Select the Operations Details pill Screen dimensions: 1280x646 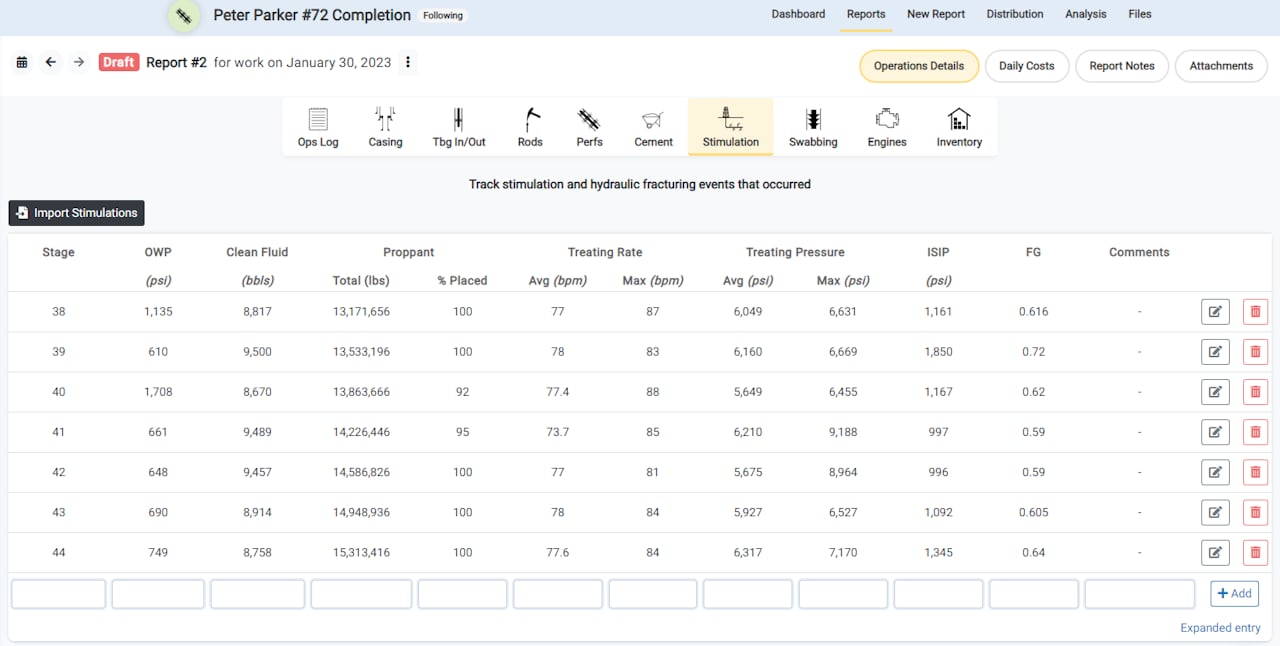(x=919, y=66)
